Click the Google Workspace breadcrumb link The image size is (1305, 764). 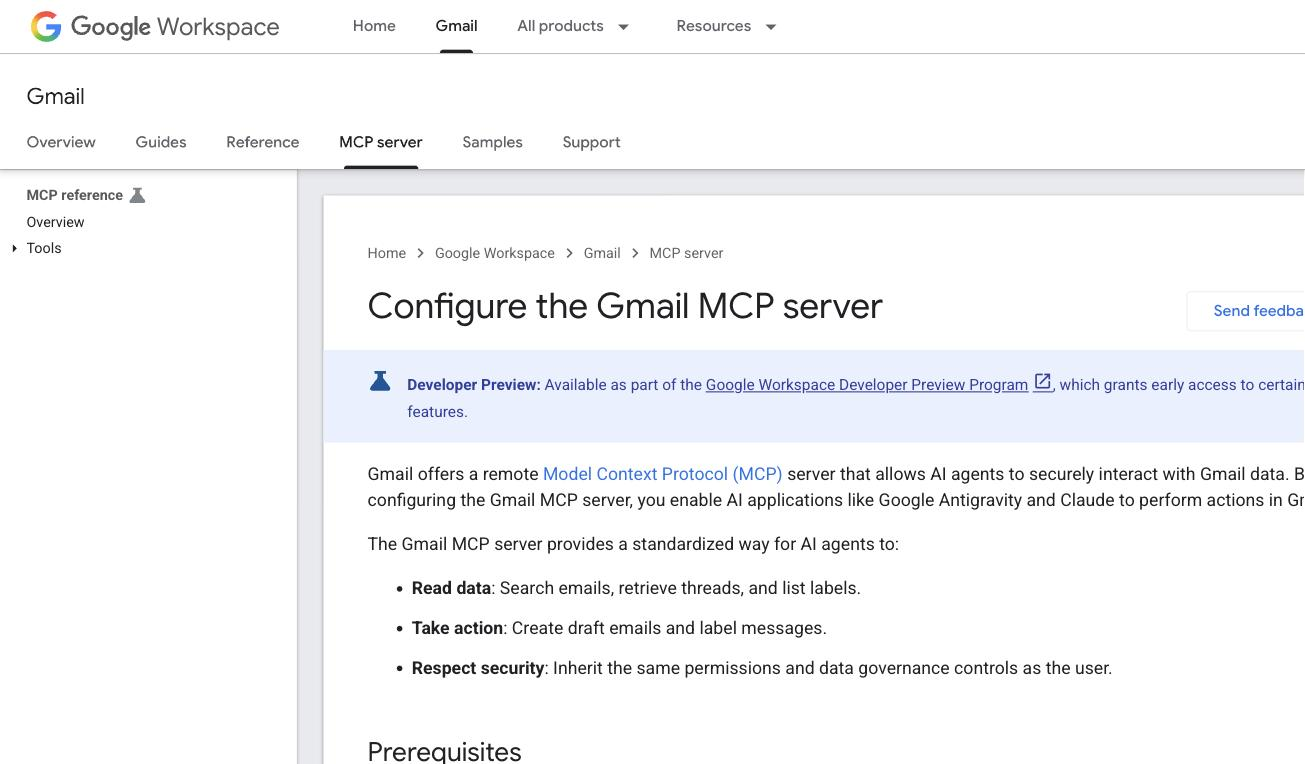point(494,253)
